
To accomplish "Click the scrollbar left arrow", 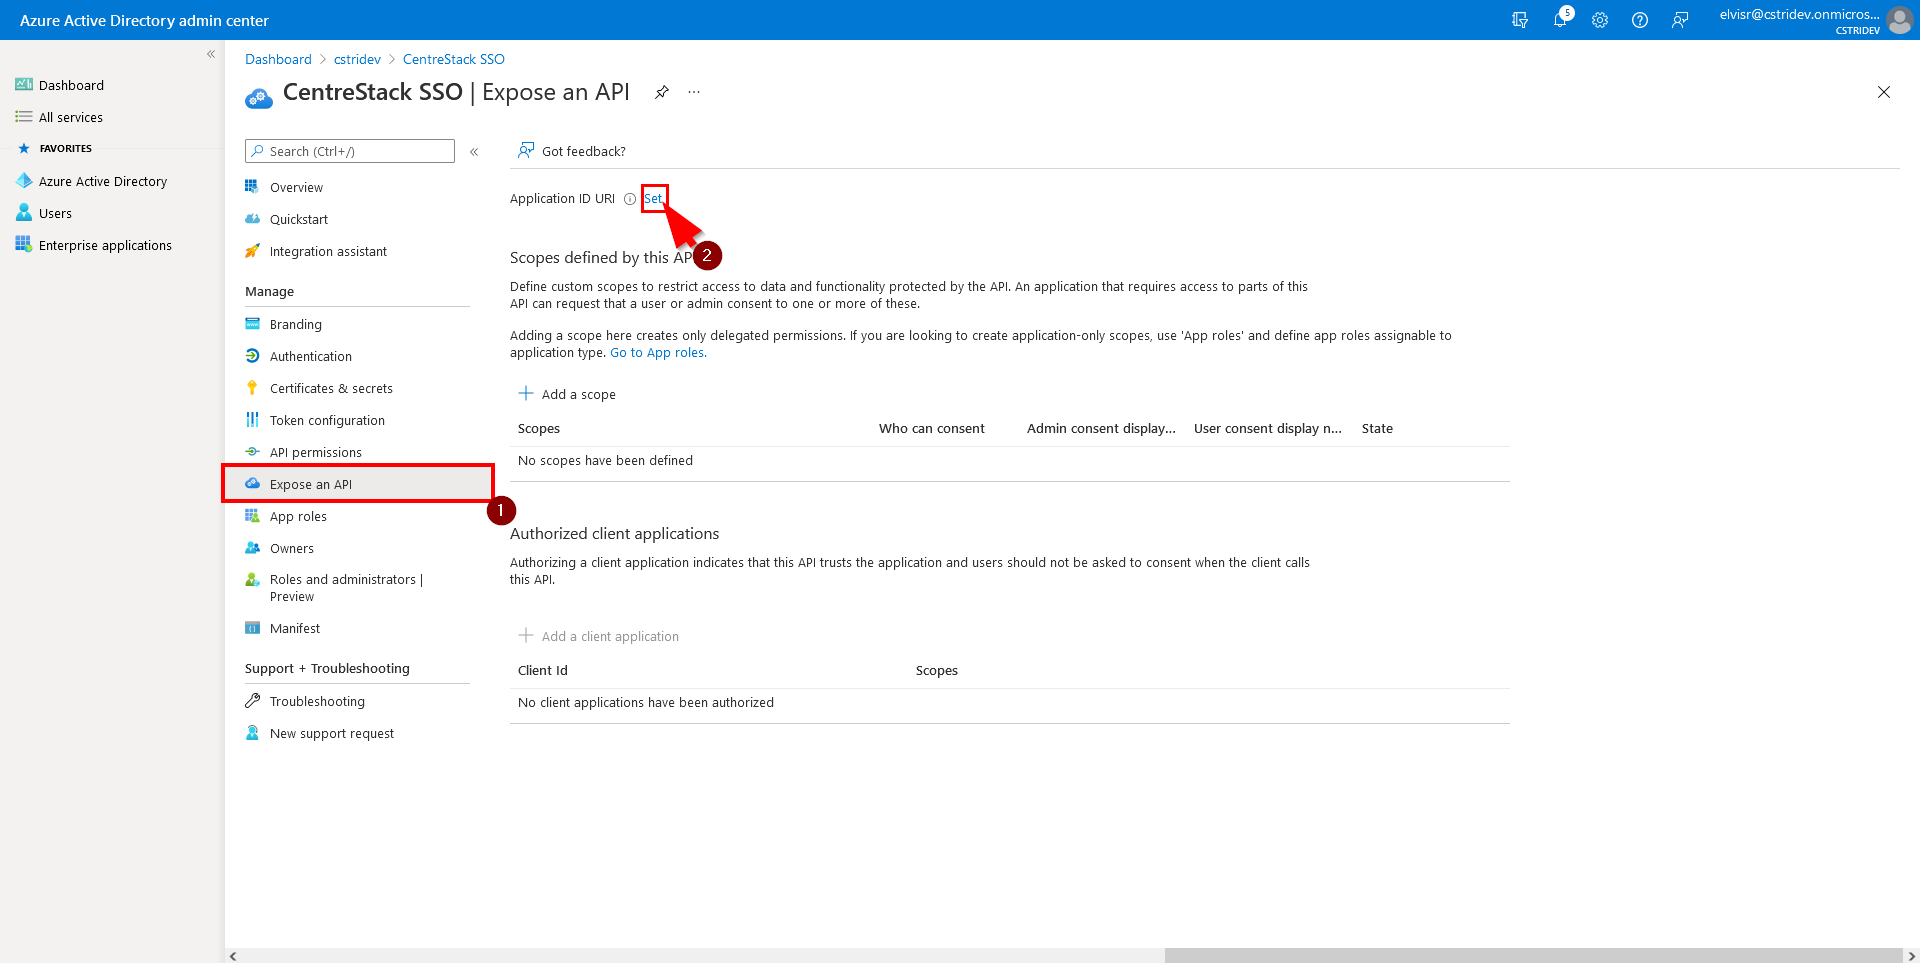I will tap(233, 956).
